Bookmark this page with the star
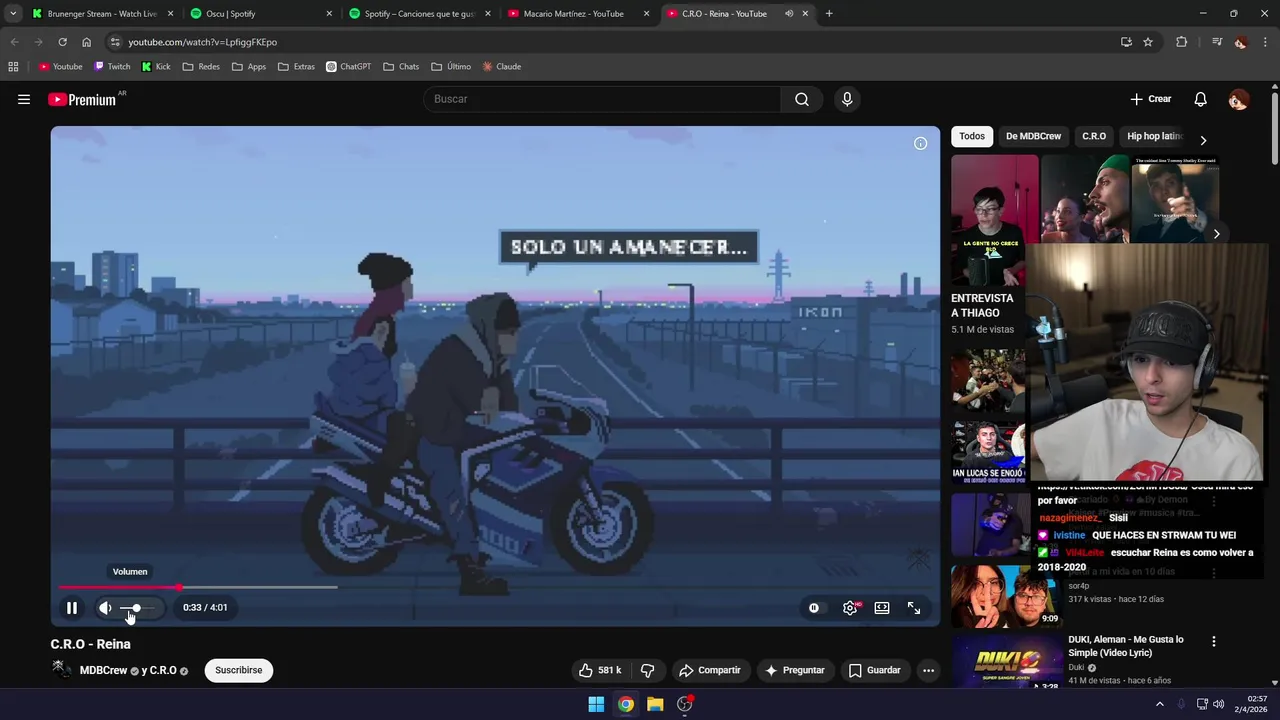This screenshot has width=1280, height=720. tap(1148, 42)
